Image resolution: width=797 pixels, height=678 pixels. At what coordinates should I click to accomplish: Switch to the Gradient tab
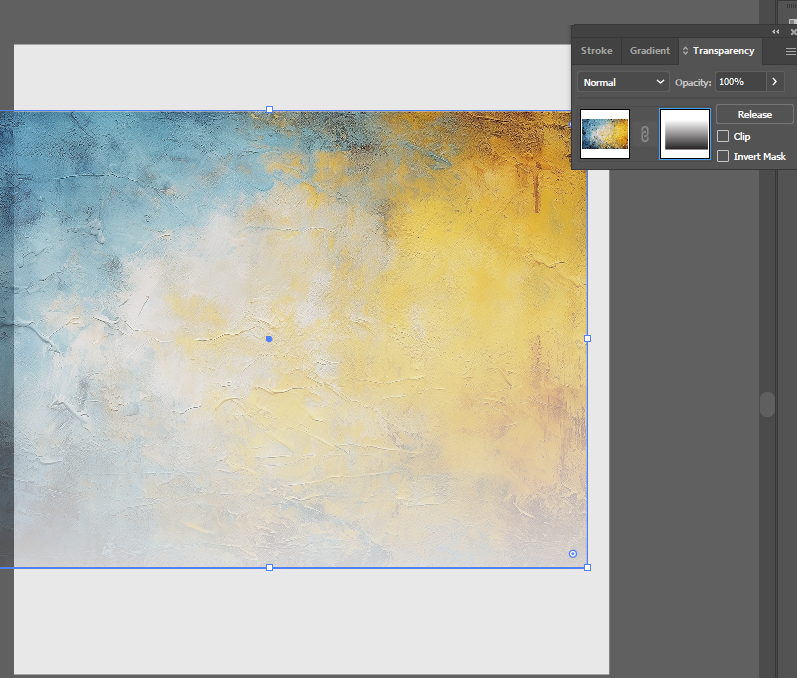pos(649,51)
